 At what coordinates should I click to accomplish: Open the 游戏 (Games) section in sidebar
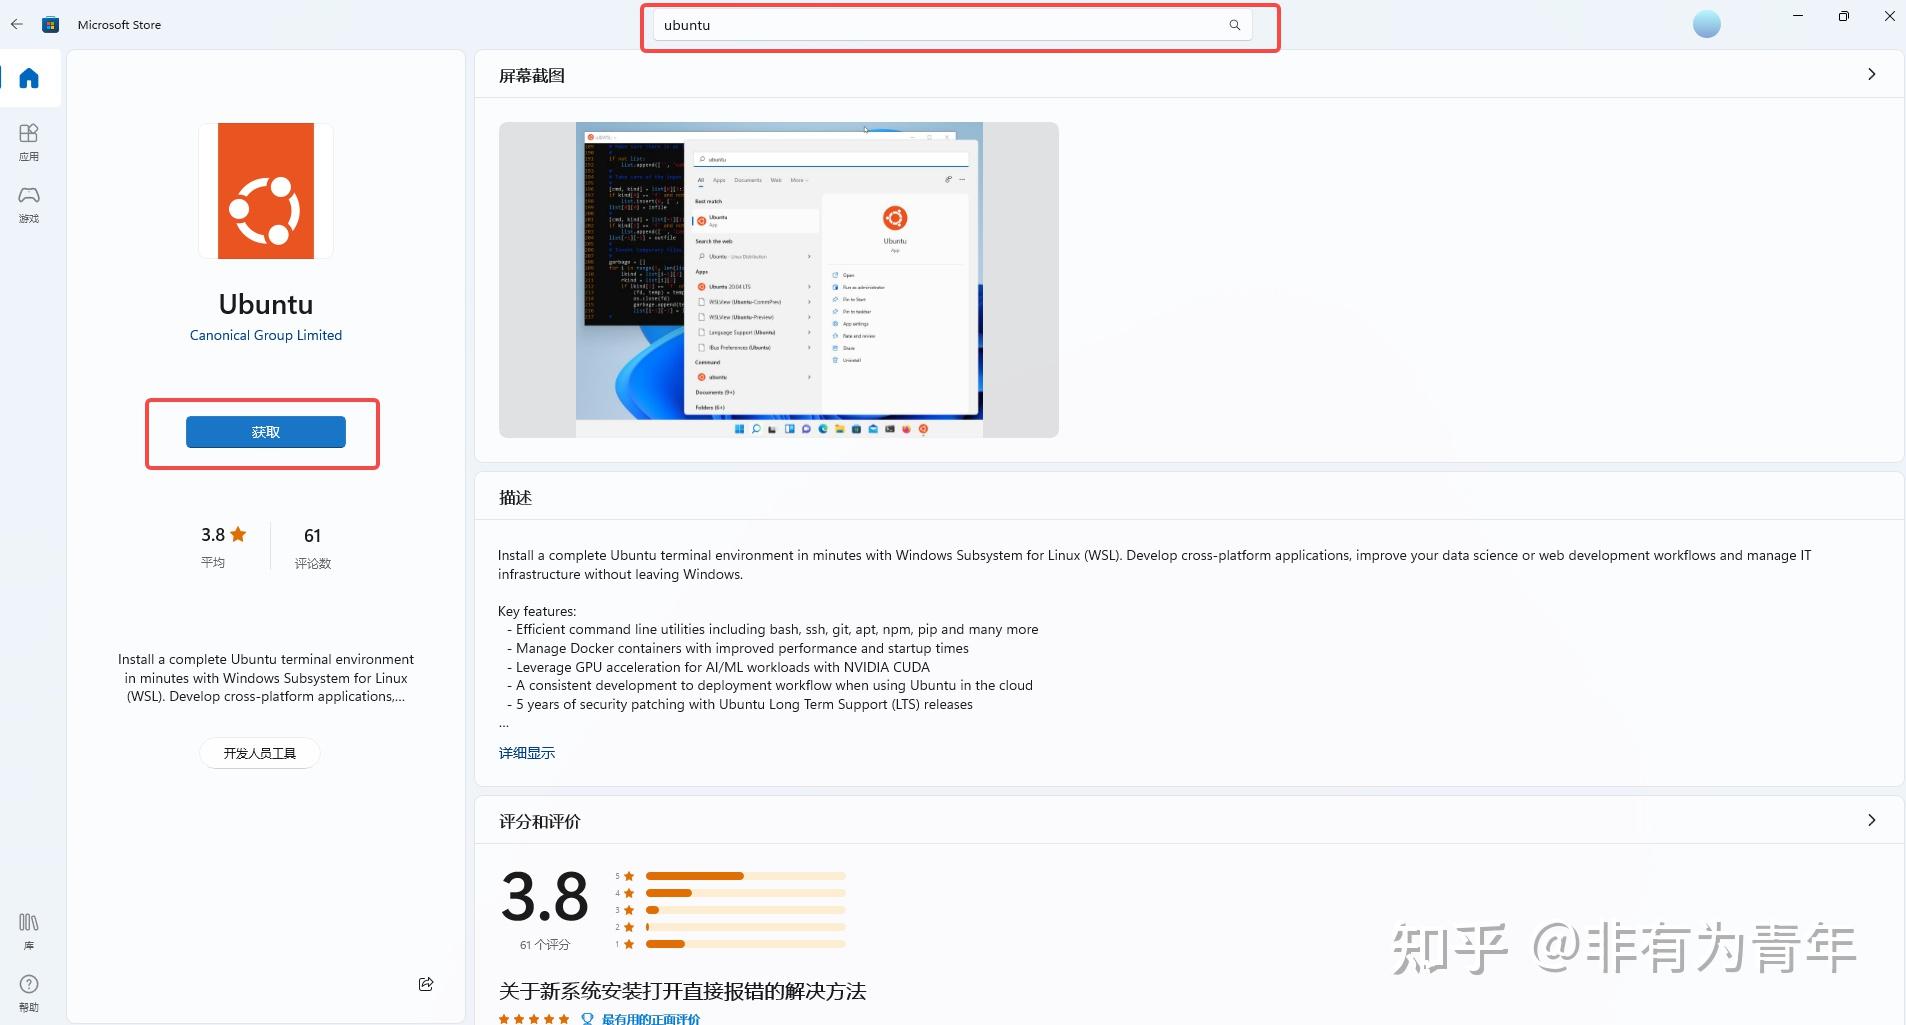click(x=28, y=204)
